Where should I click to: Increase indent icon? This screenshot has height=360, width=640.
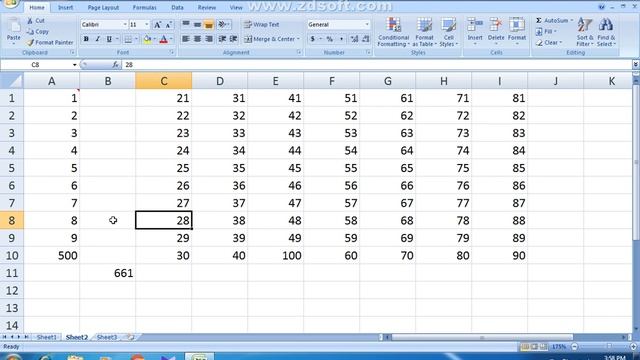point(234,39)
